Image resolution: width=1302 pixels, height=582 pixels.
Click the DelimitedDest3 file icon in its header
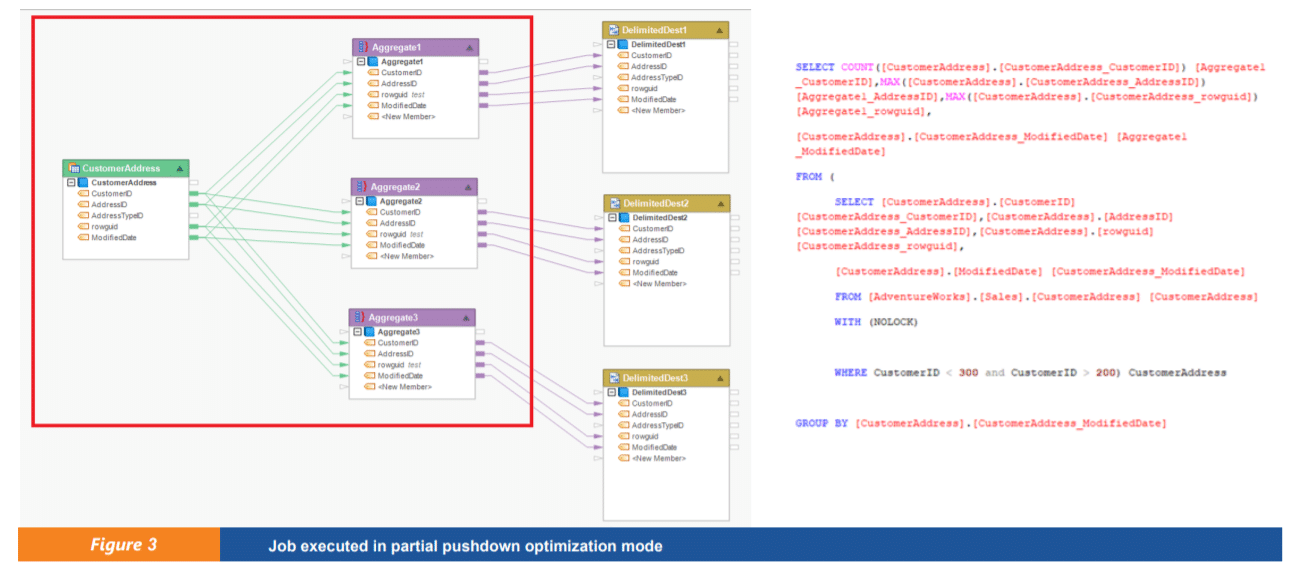pyautogui.click(x=615, y=379)
